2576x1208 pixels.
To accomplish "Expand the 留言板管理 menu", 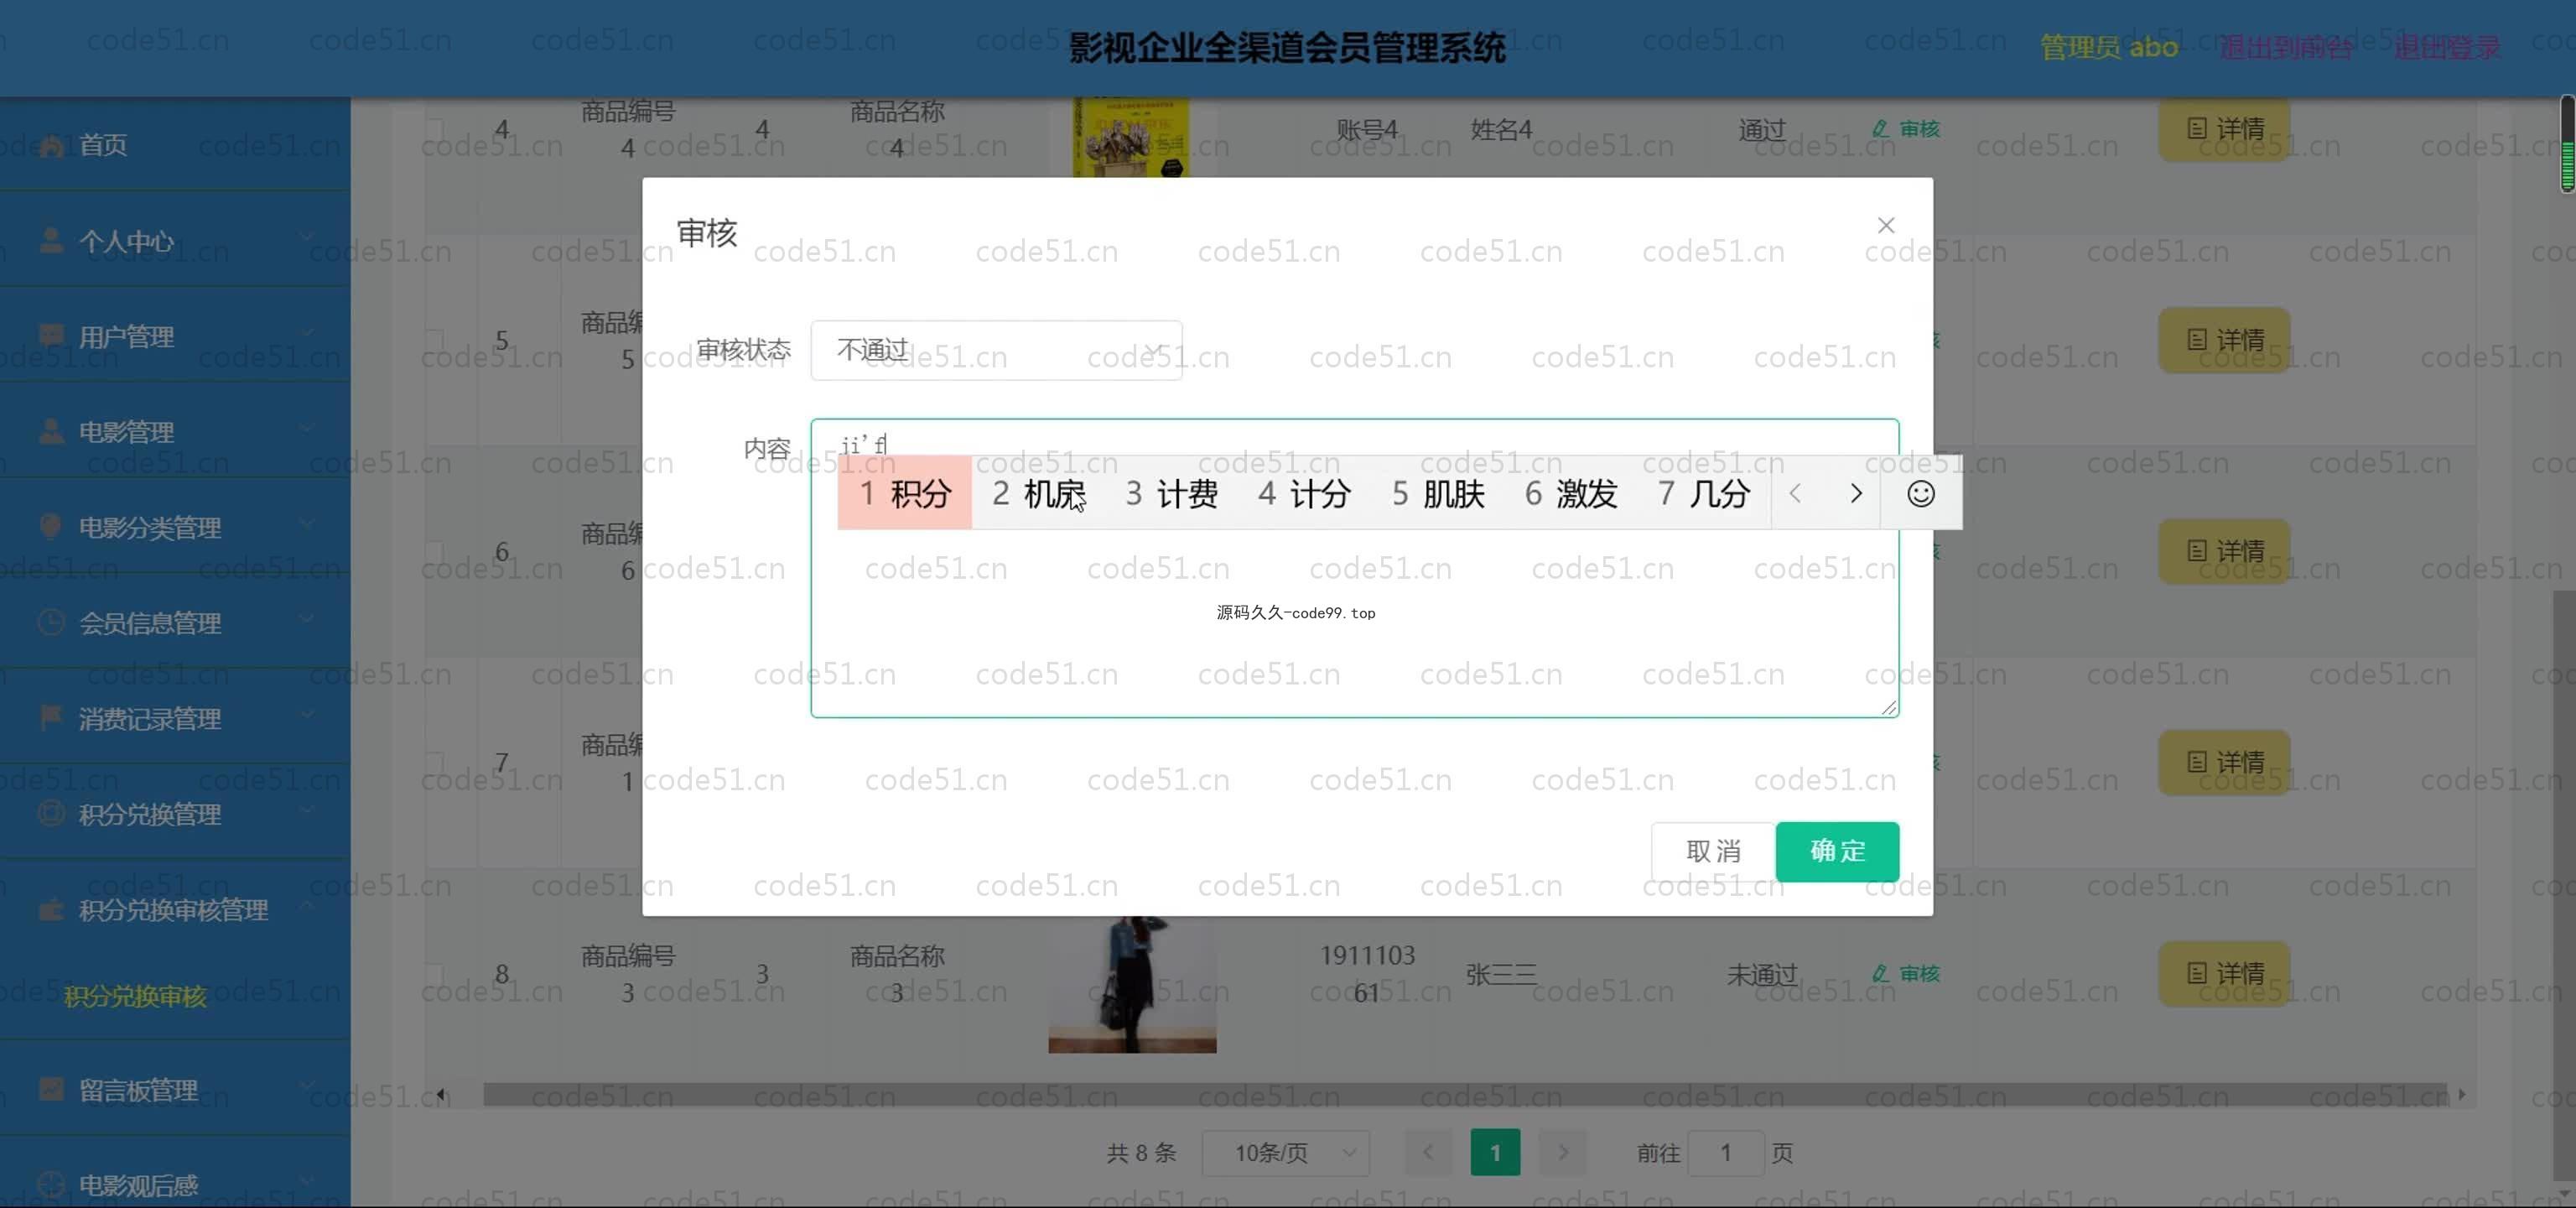I will 175,1089.
